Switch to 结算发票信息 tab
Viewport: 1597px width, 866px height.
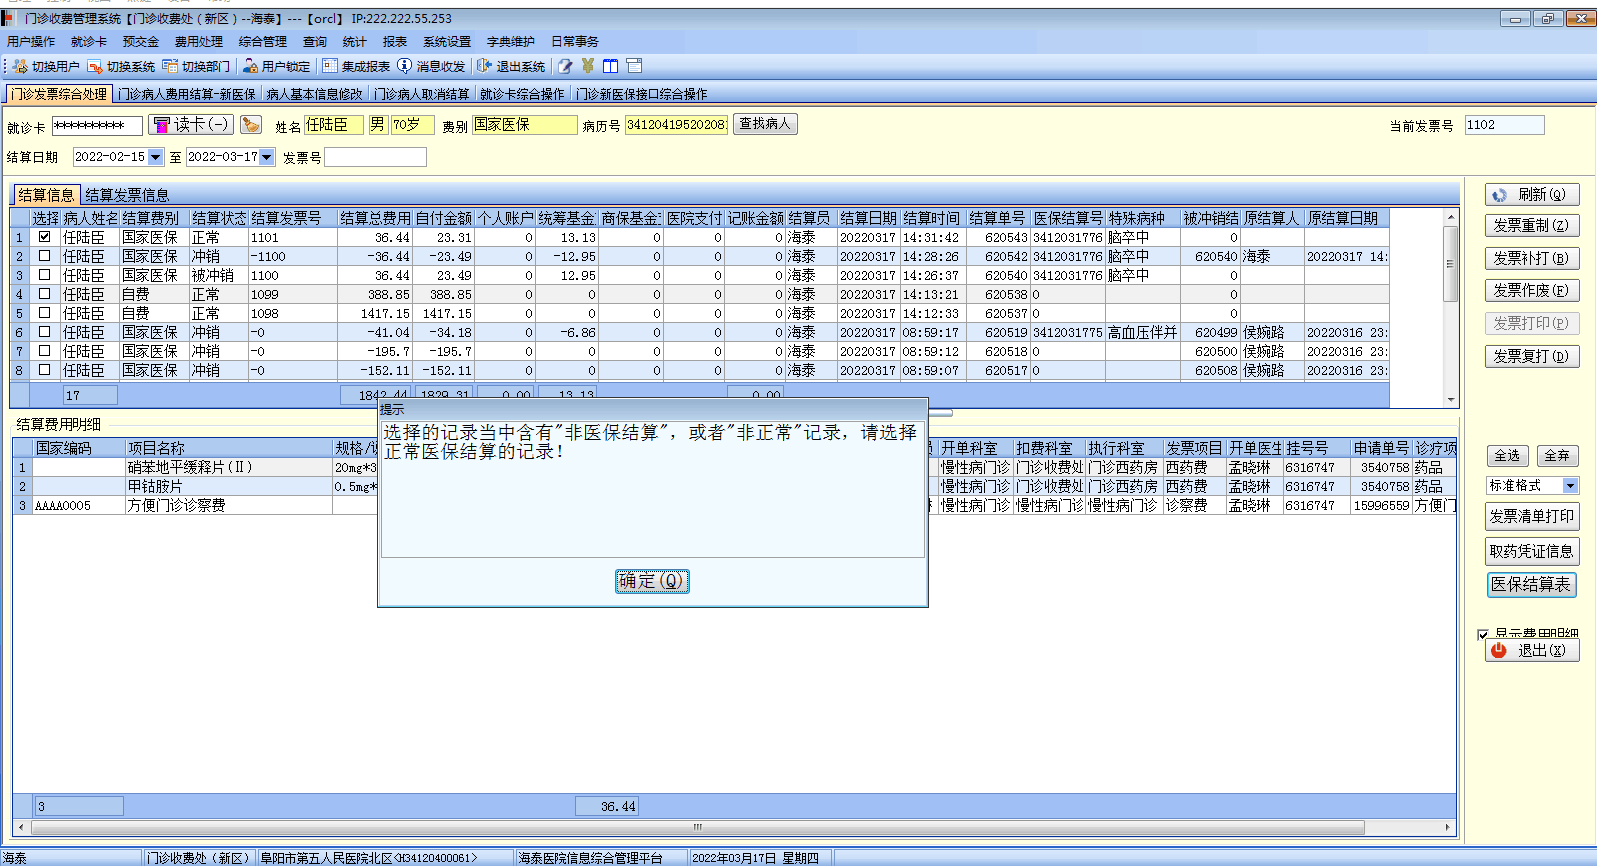[127, 195]
